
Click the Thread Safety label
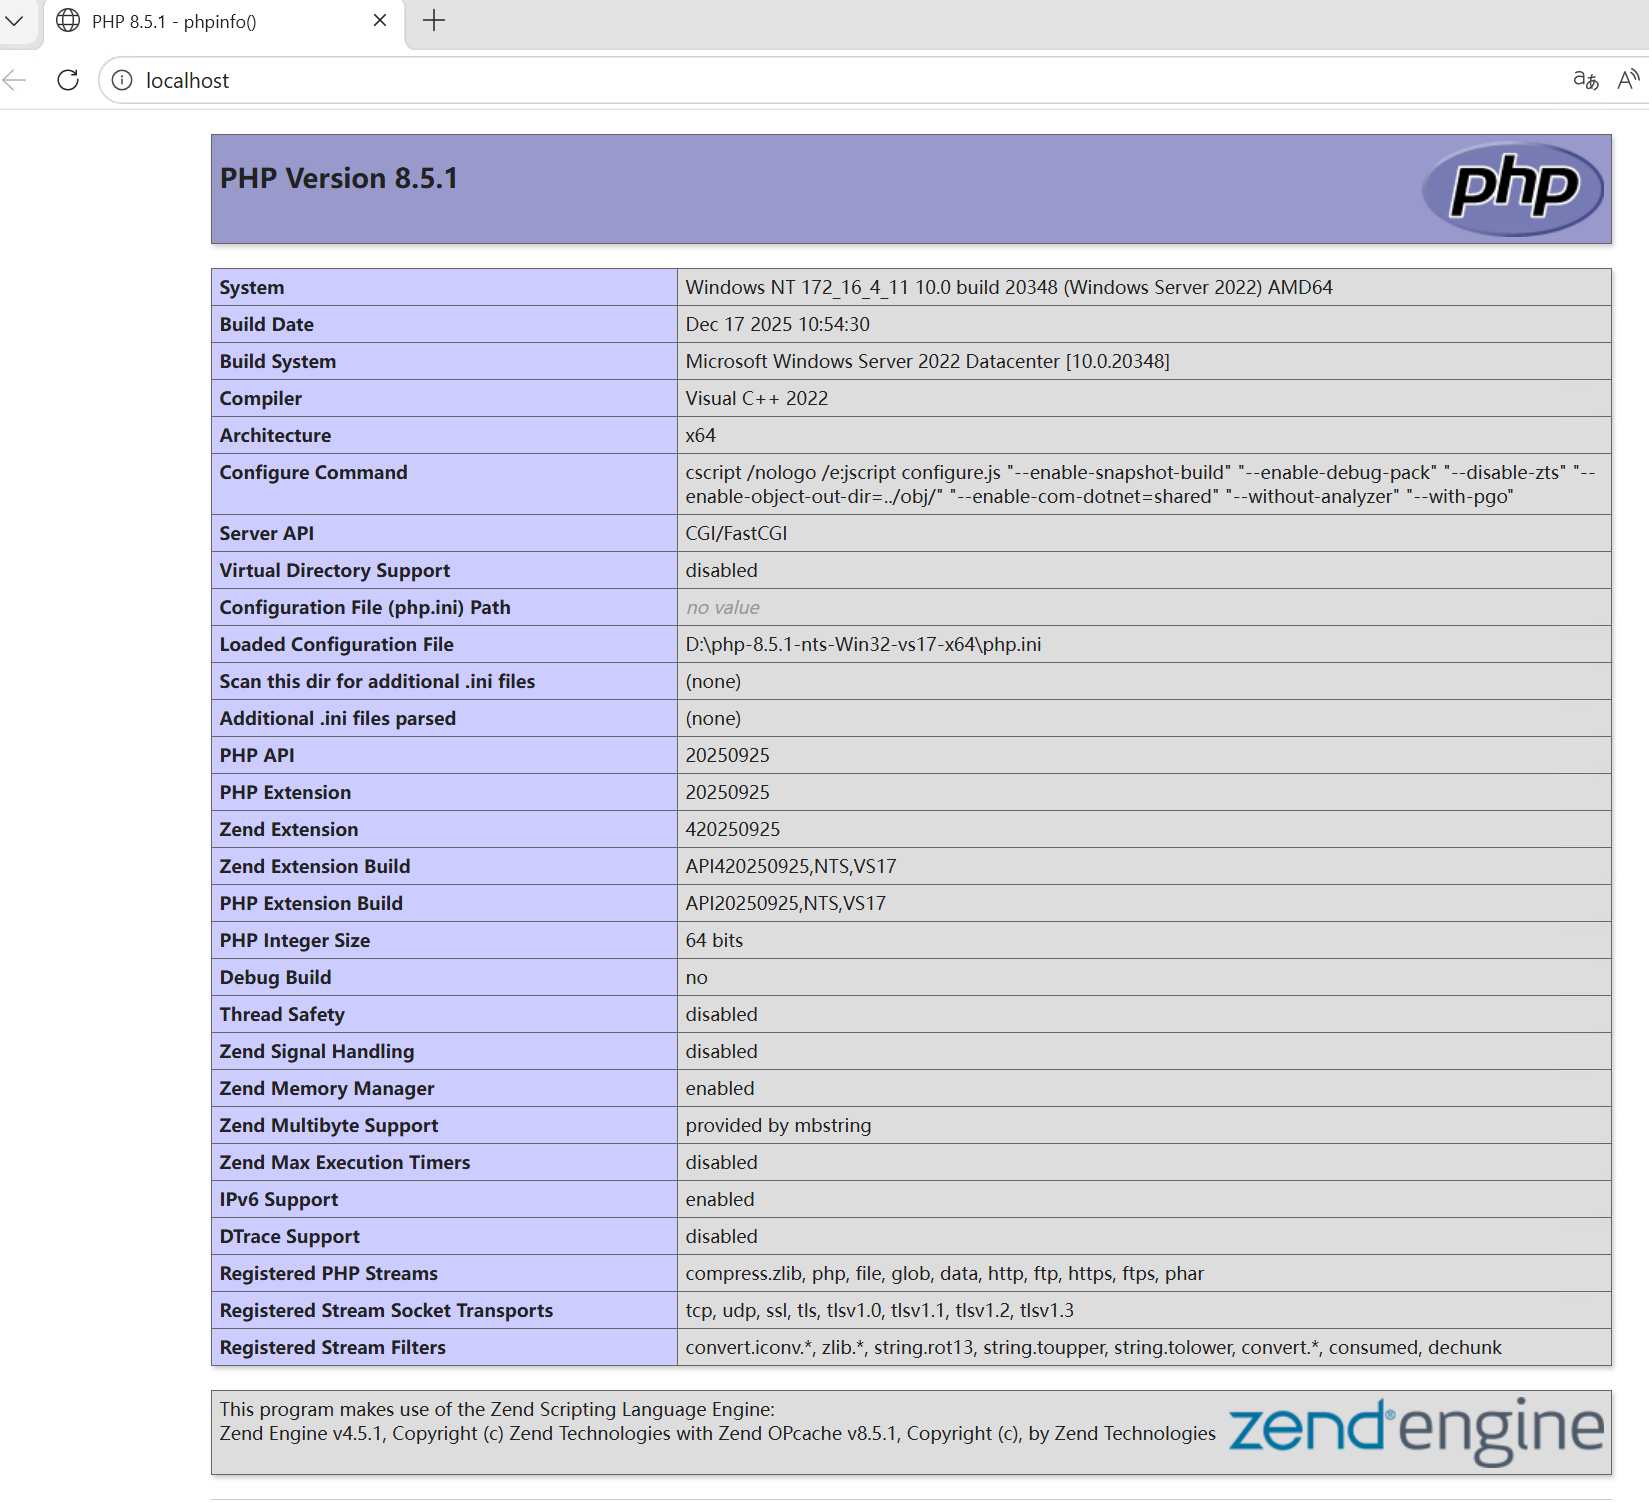[282, 1015]
